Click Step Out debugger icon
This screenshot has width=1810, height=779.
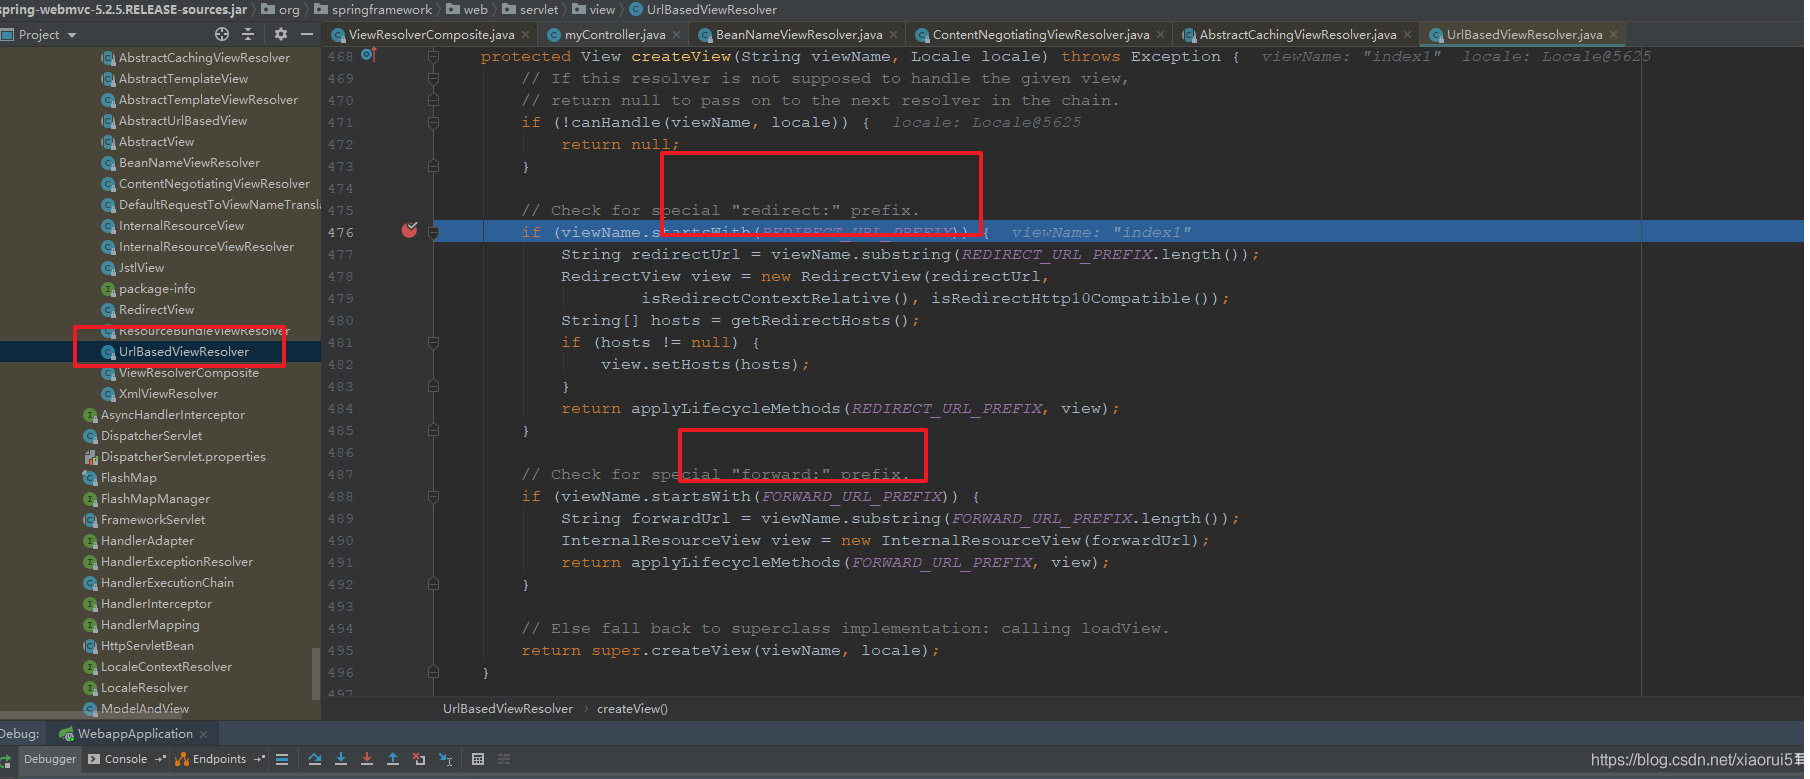coord(393,759)
